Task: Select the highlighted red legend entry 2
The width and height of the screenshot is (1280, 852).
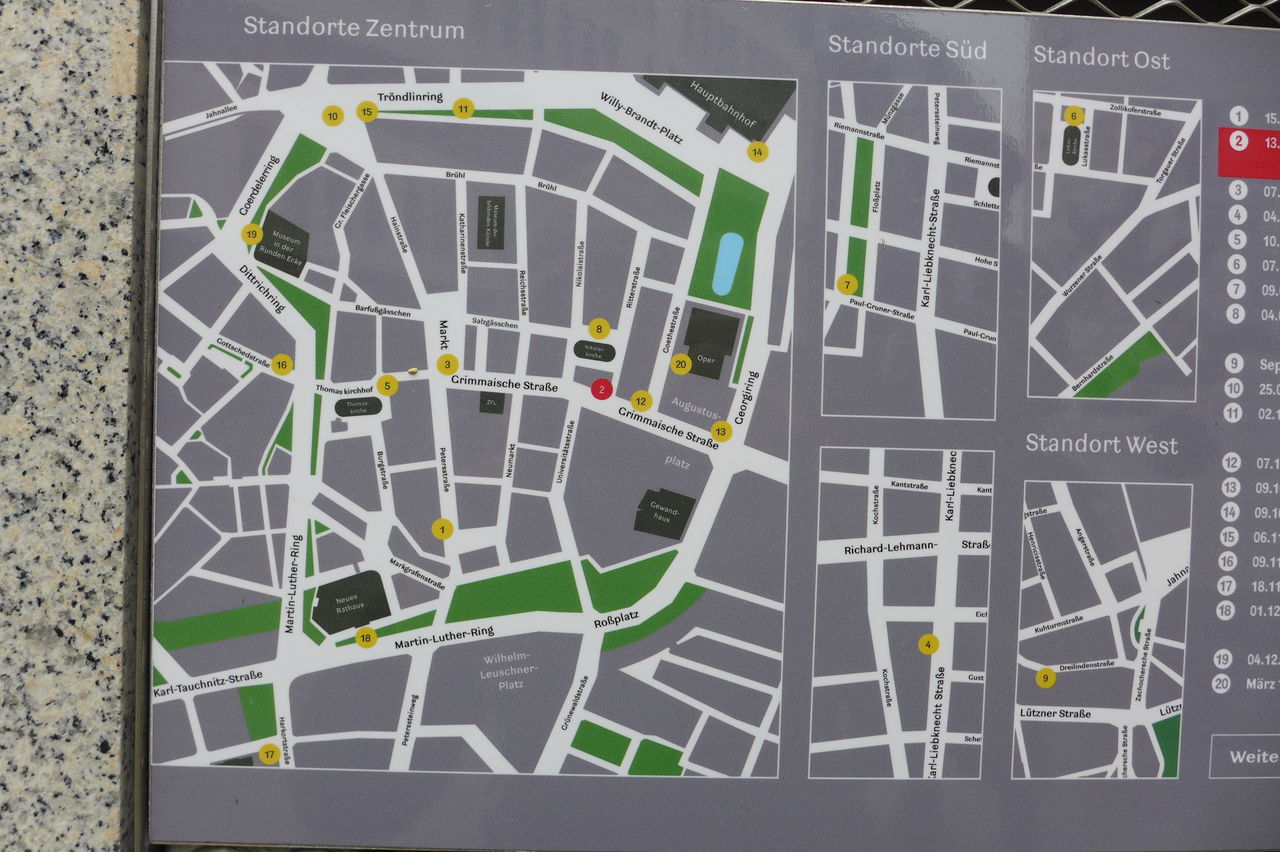Action: 1249,153
